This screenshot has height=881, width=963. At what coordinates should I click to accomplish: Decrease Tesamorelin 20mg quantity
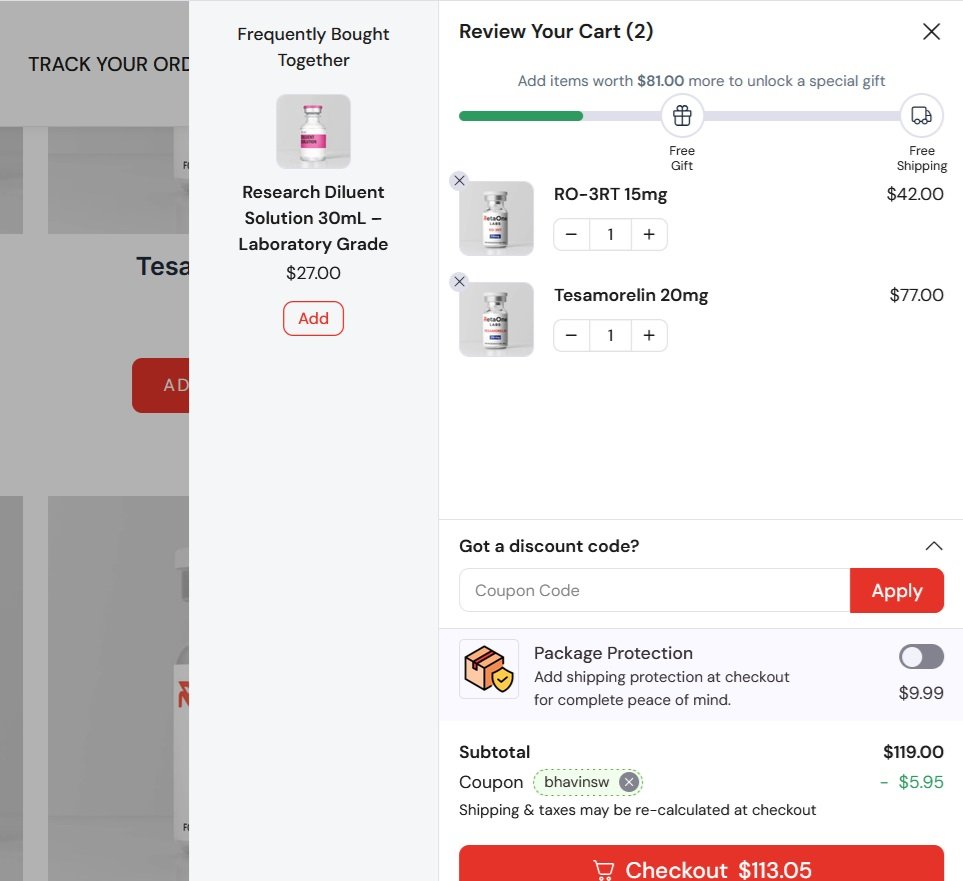tap(571, 335)
